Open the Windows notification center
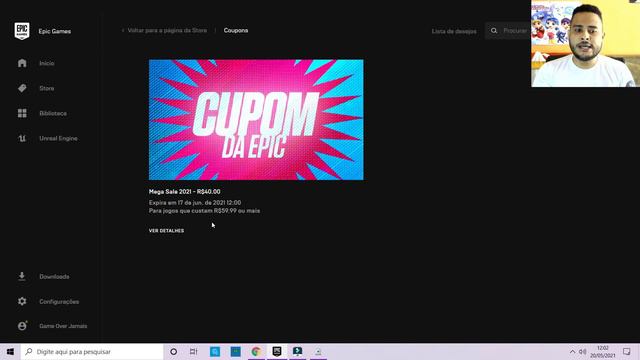This screenshot has height=360, width=640. click(627, 351)
